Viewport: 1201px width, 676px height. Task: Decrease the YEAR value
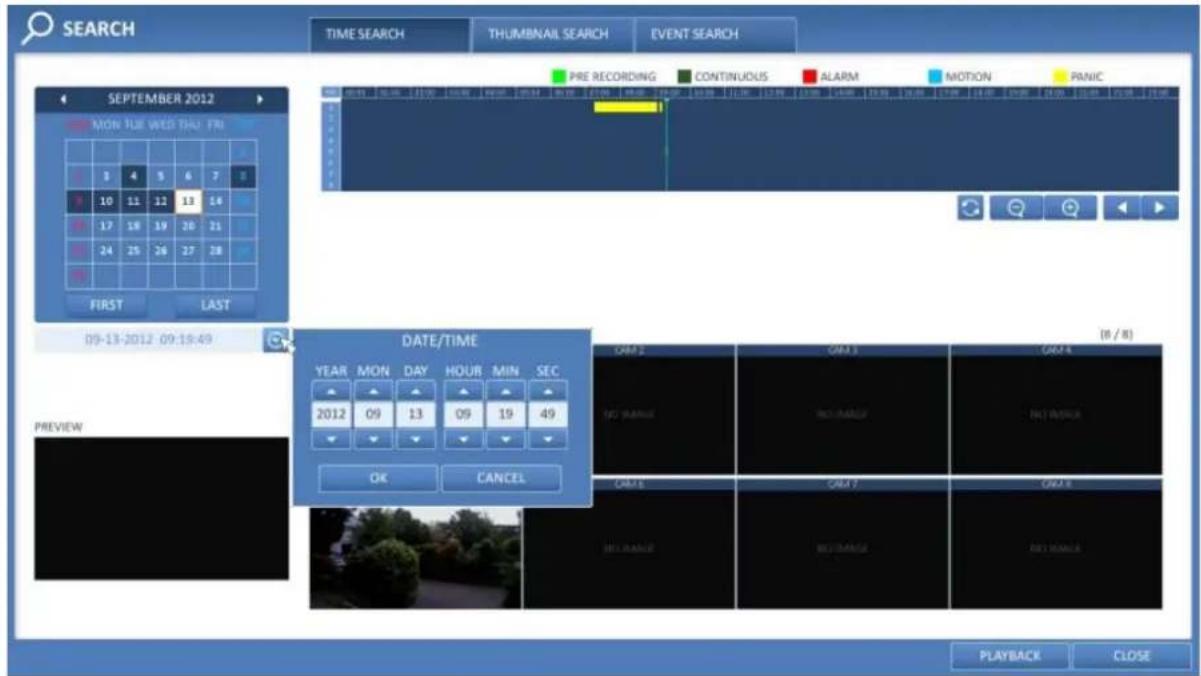[332, 439]
